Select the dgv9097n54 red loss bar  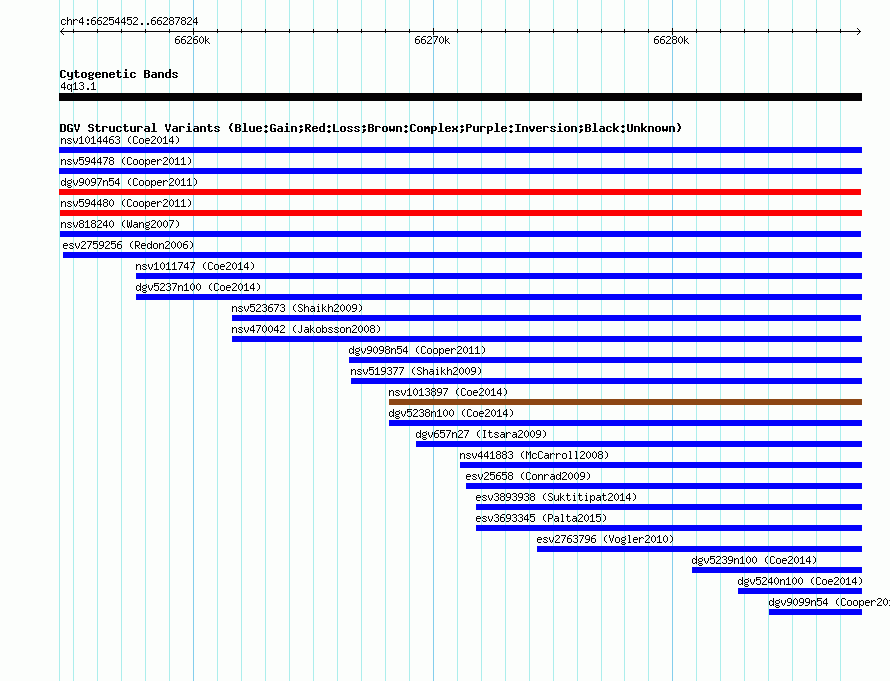460,192
